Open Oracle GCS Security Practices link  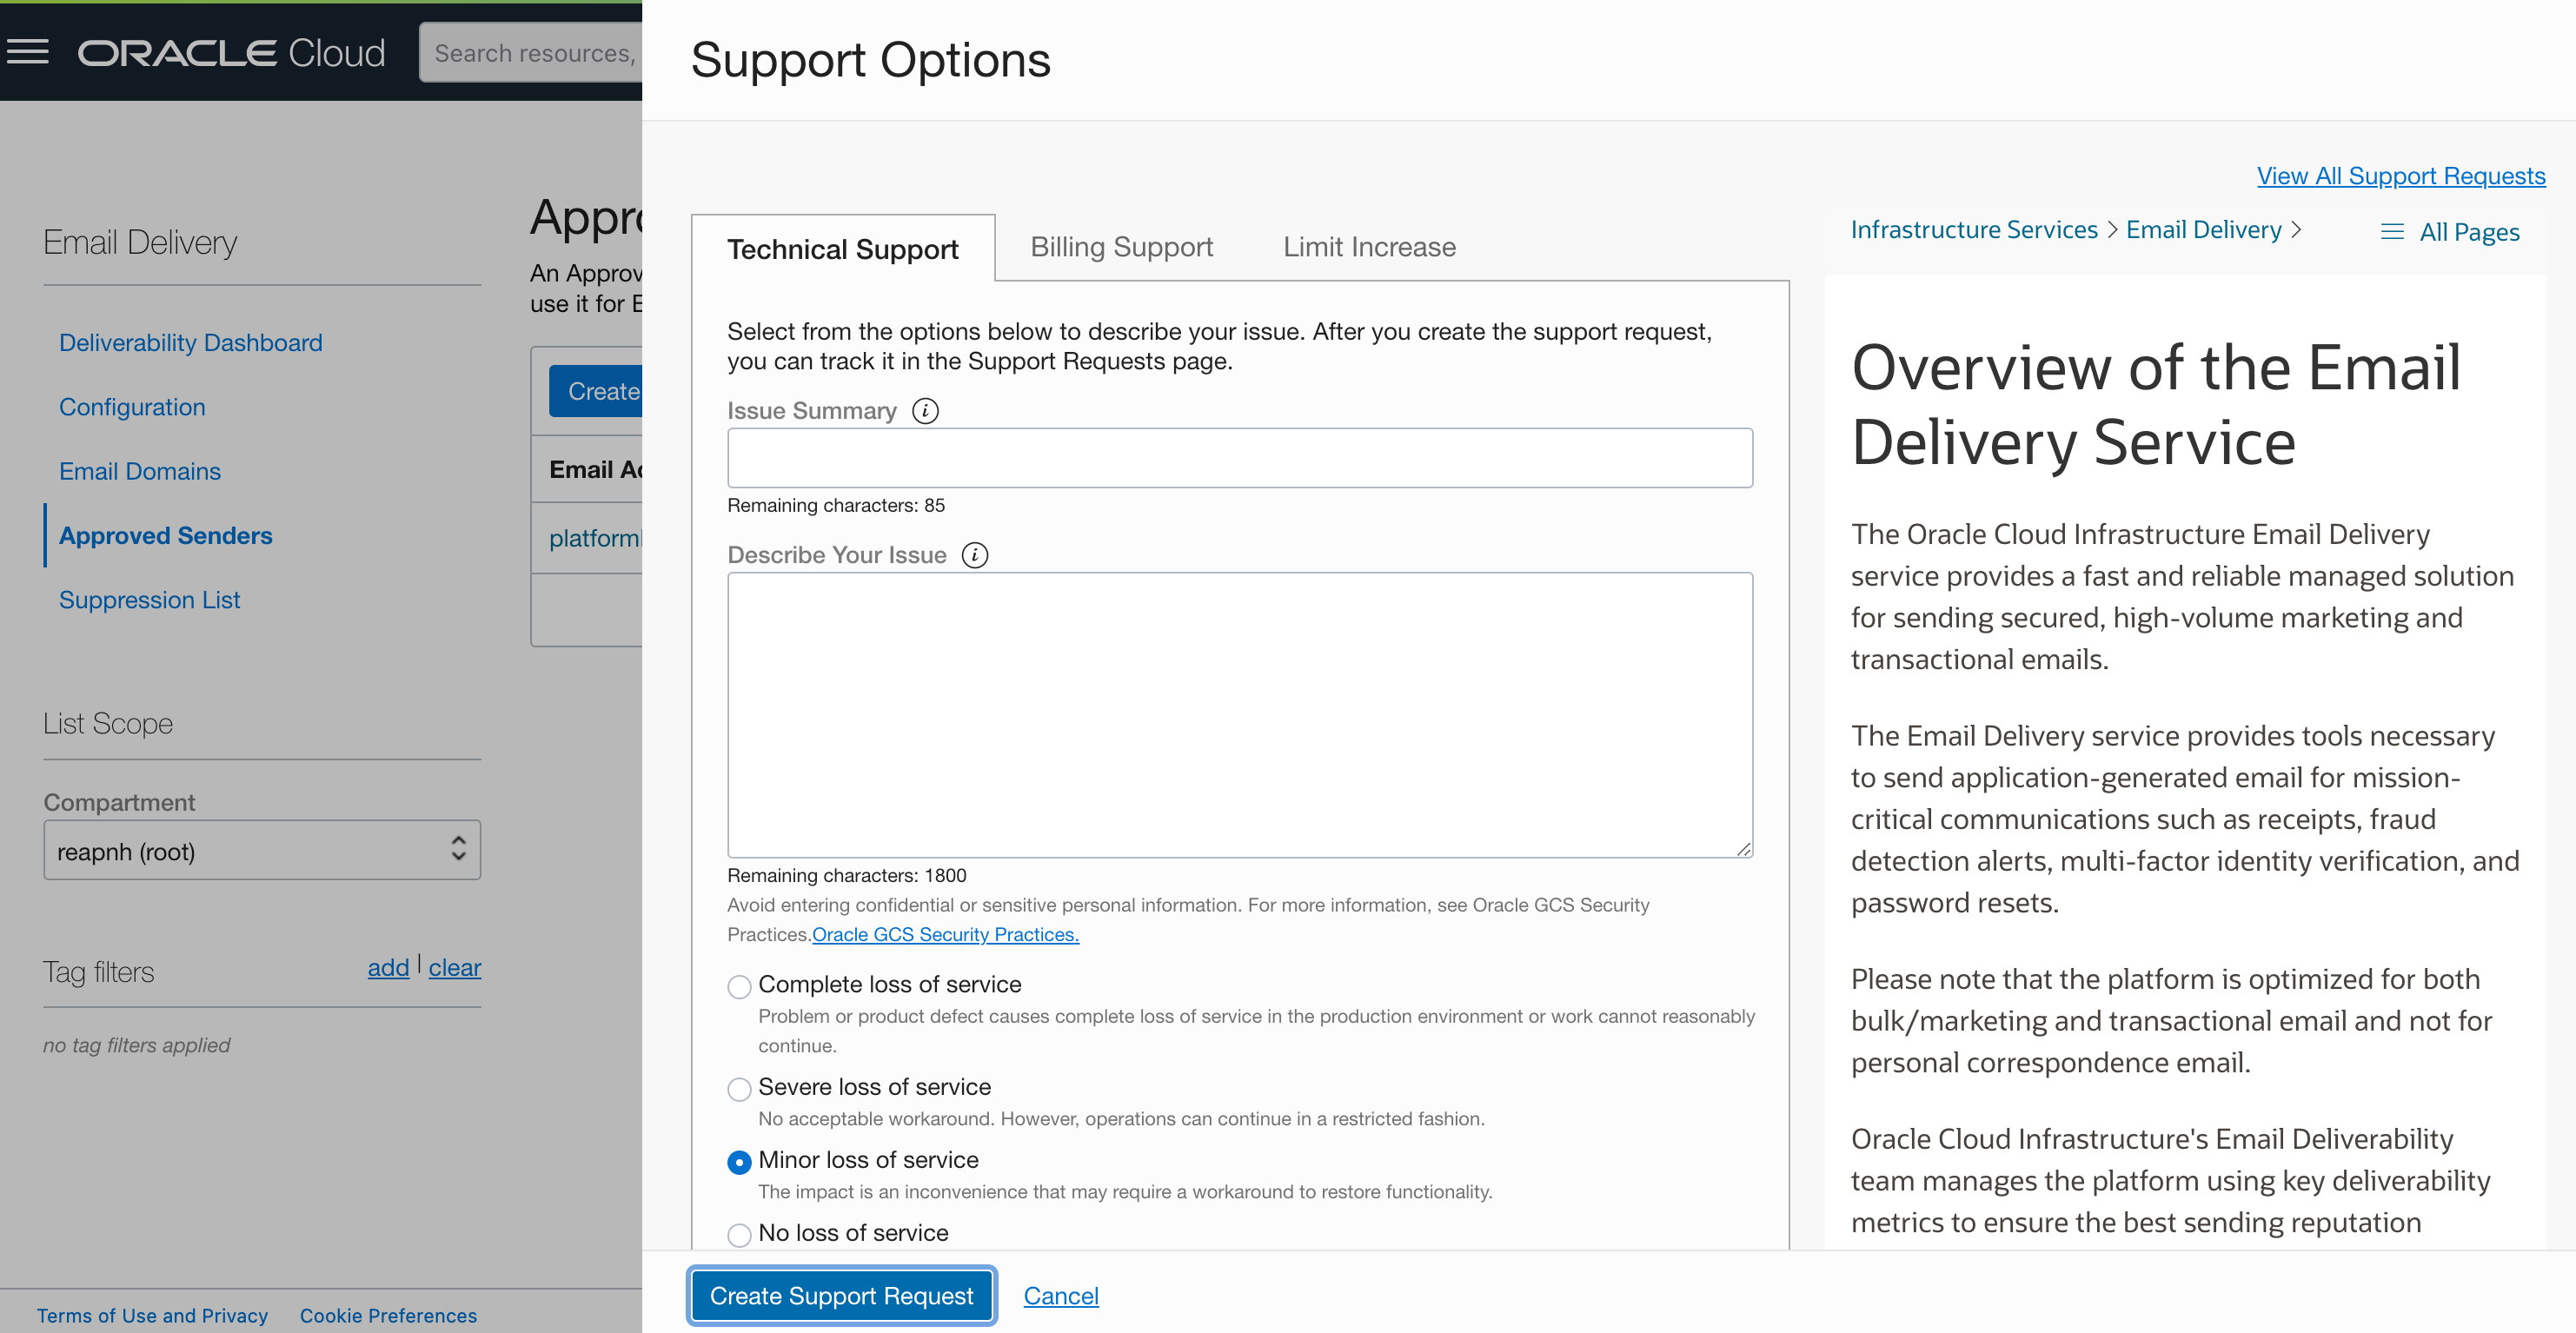click(945, 934)
